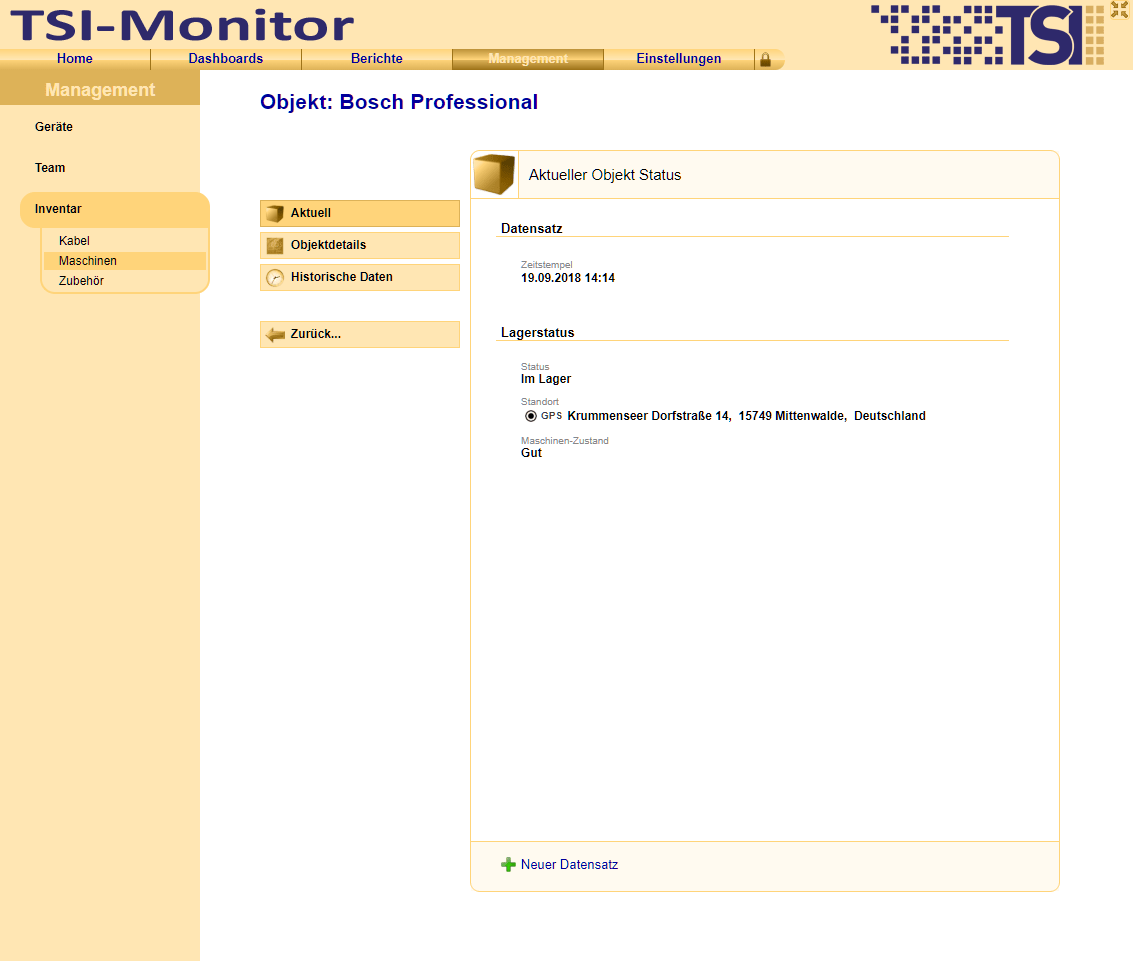
Task: Click the lock icon in navigation bar
Action: (x=765, y=60)
